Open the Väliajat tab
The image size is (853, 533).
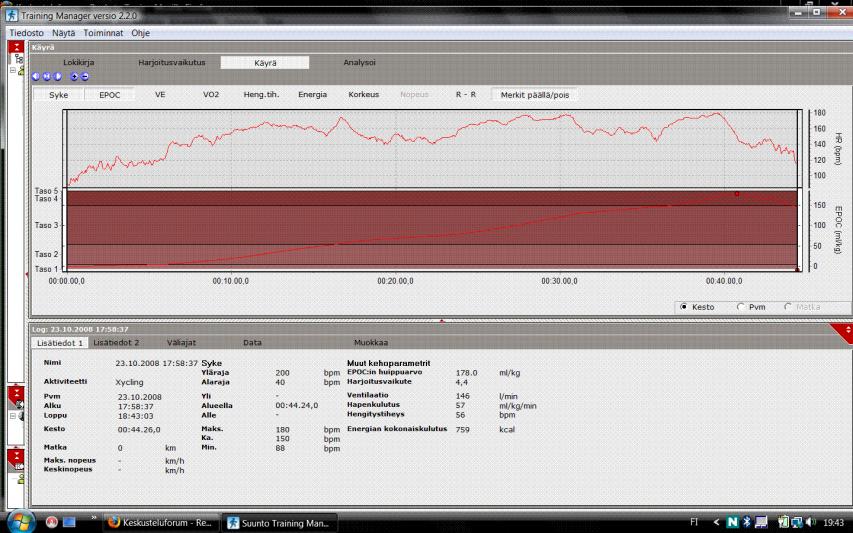180,342
